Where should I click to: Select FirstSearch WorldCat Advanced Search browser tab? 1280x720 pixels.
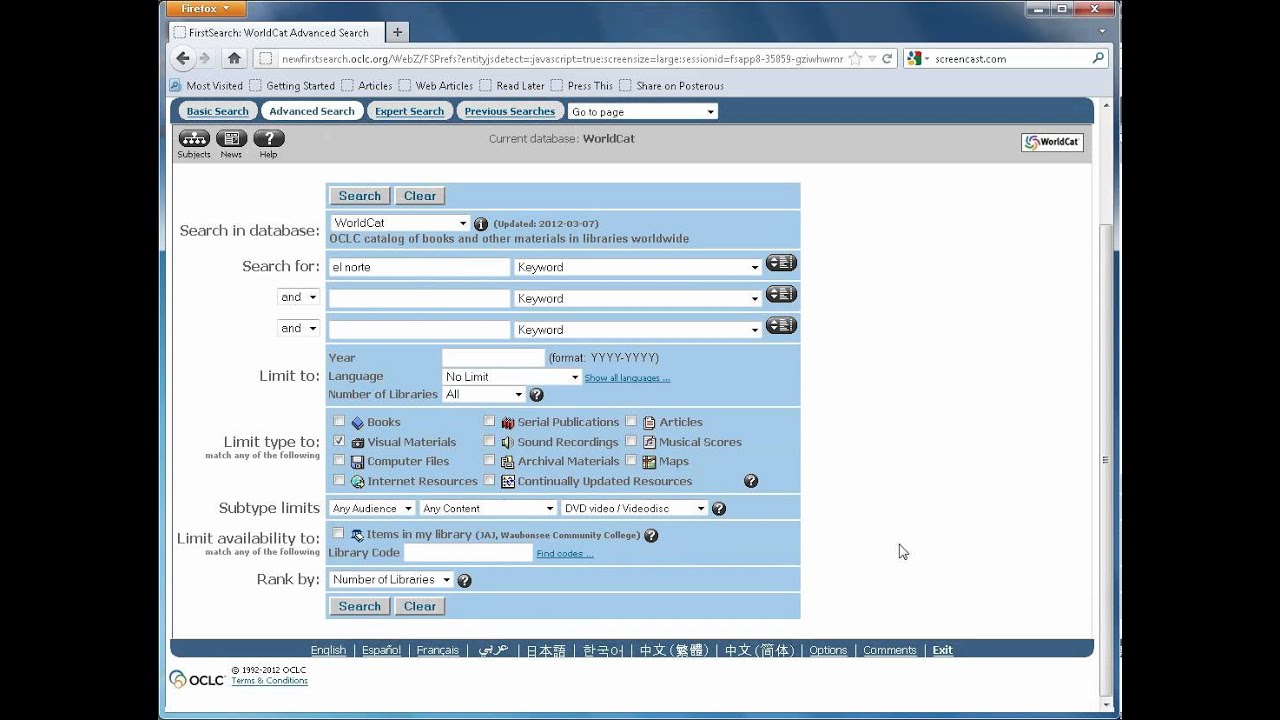click(x=275, y=32)
